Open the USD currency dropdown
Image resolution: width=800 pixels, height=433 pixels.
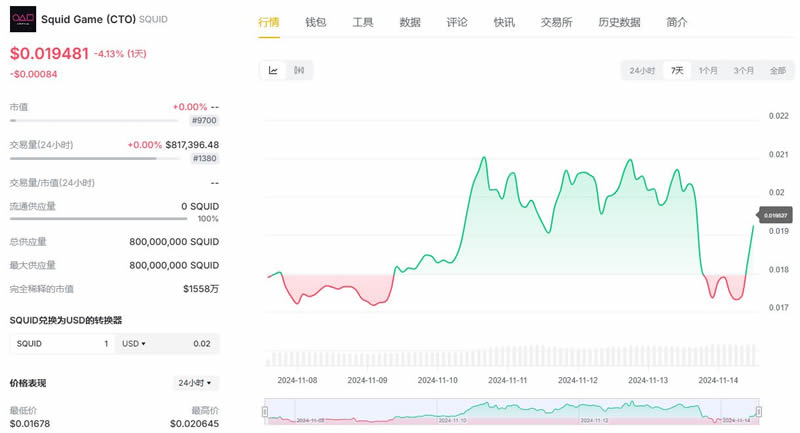(x=134, y=344)
